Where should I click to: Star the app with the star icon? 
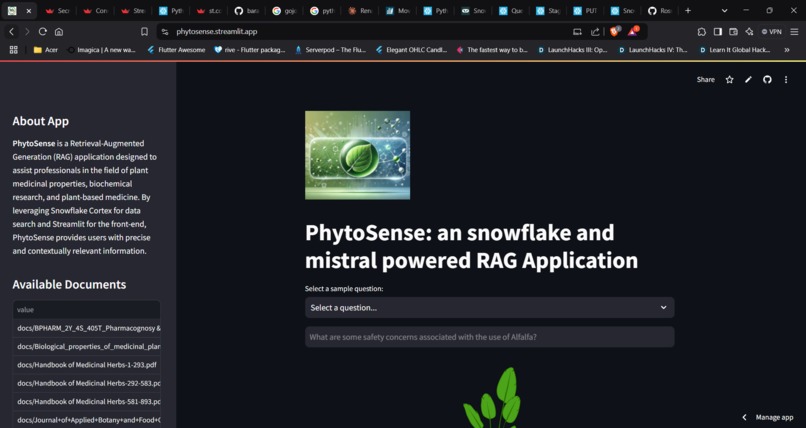click(x=729, y=80)
